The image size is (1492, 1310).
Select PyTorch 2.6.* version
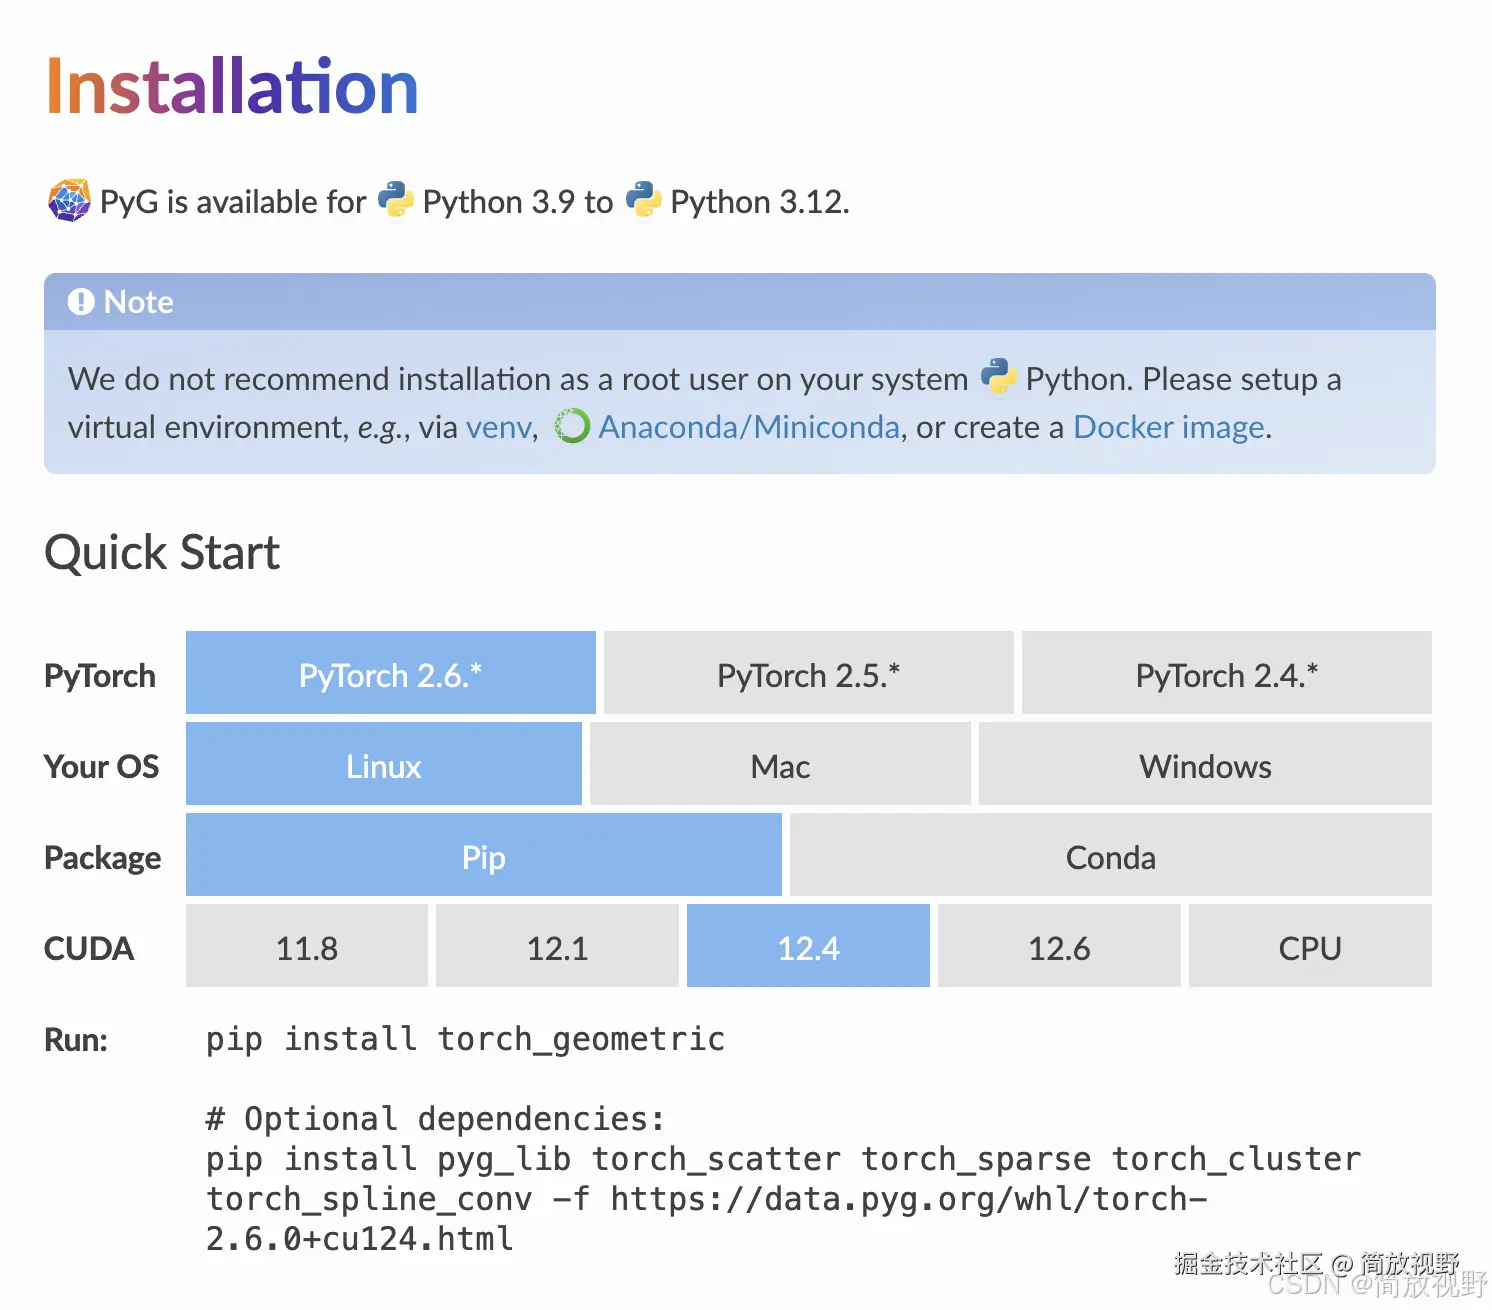pos(391,673)
